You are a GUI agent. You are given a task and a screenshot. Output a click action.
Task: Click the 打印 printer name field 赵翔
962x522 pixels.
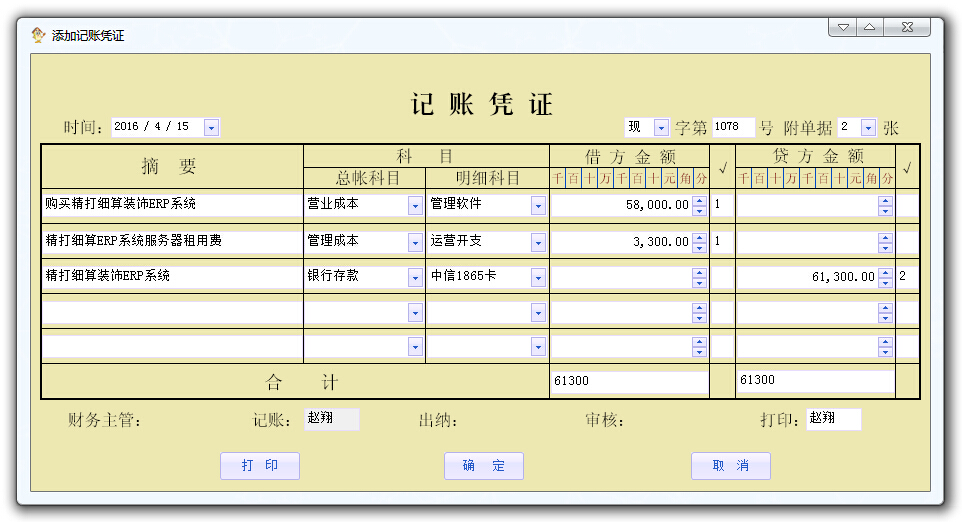(833, 419)
